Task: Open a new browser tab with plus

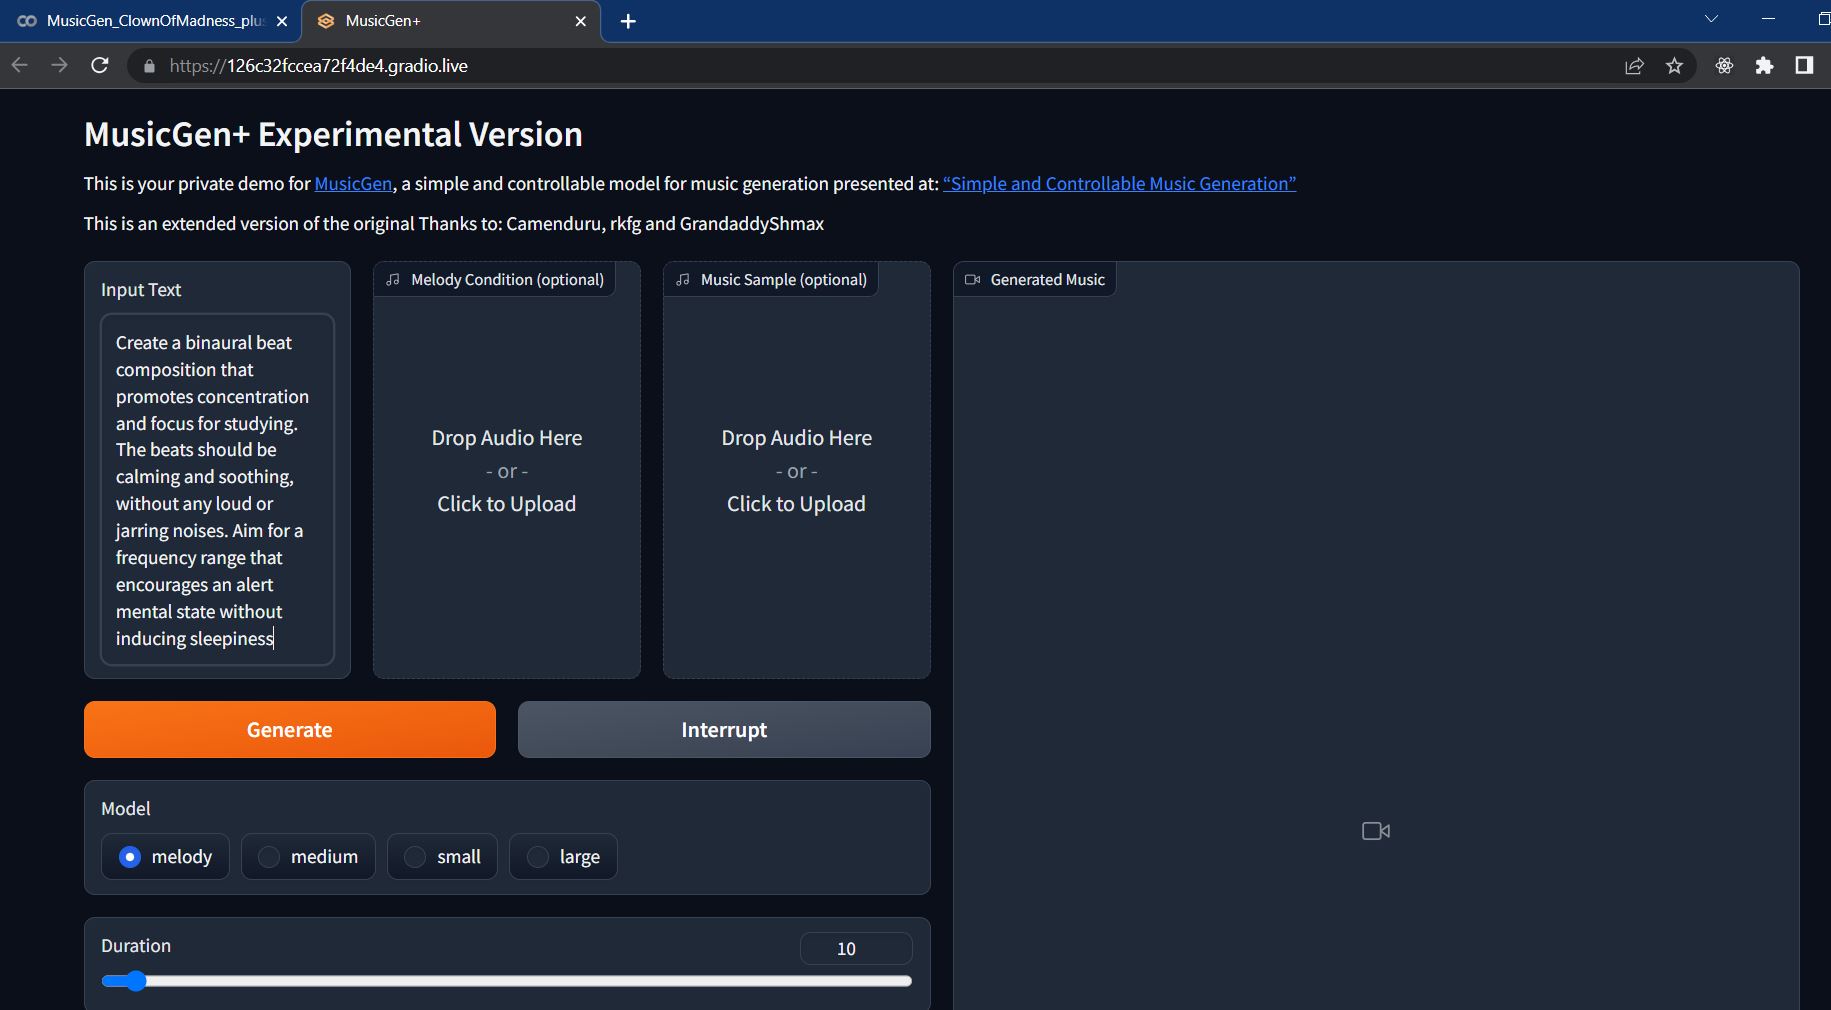Action: (628, 21)
